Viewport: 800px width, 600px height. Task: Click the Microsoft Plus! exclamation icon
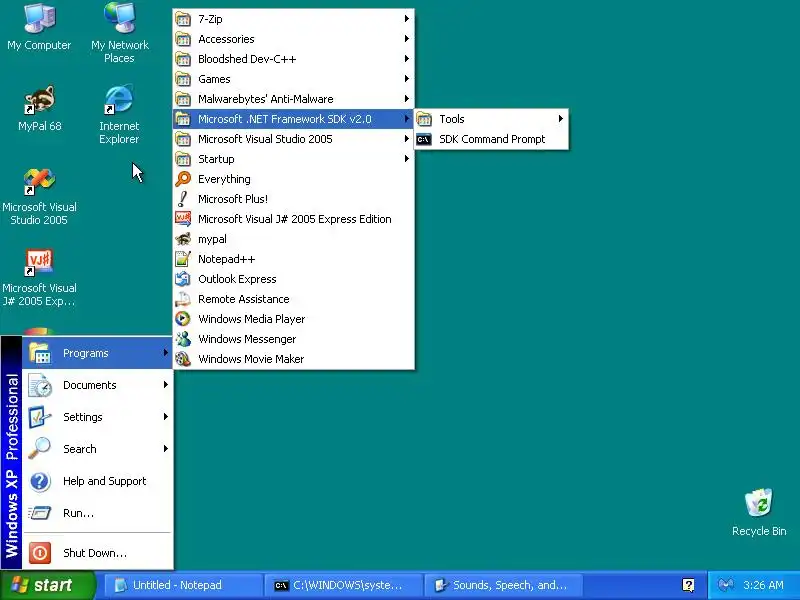click(x=183, y=199)
